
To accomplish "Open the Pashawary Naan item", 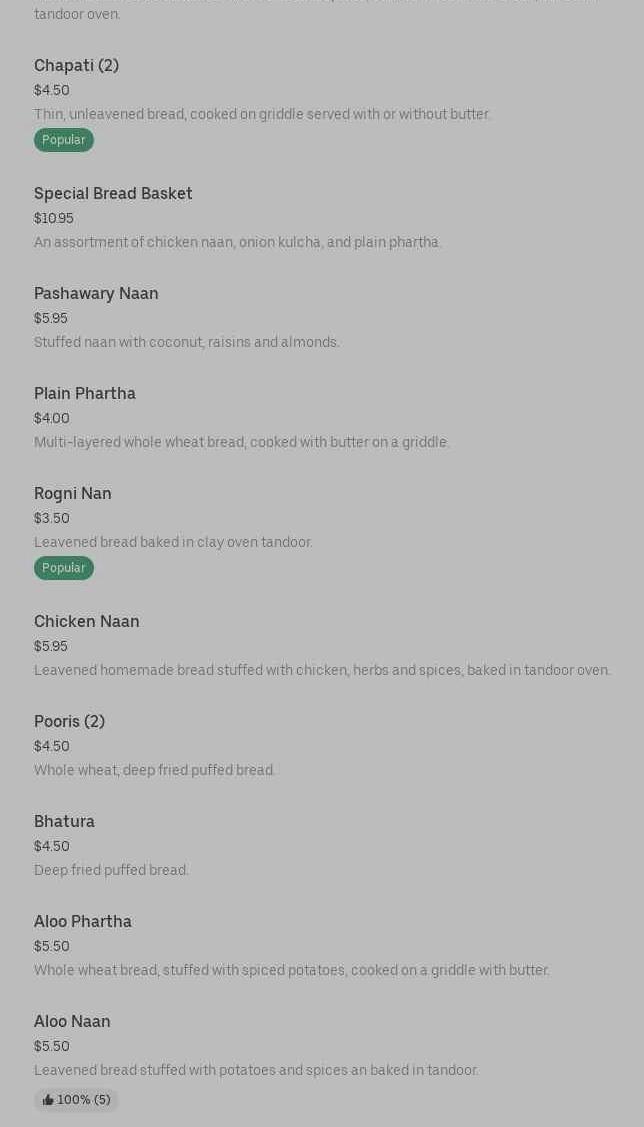I will 96,294.
